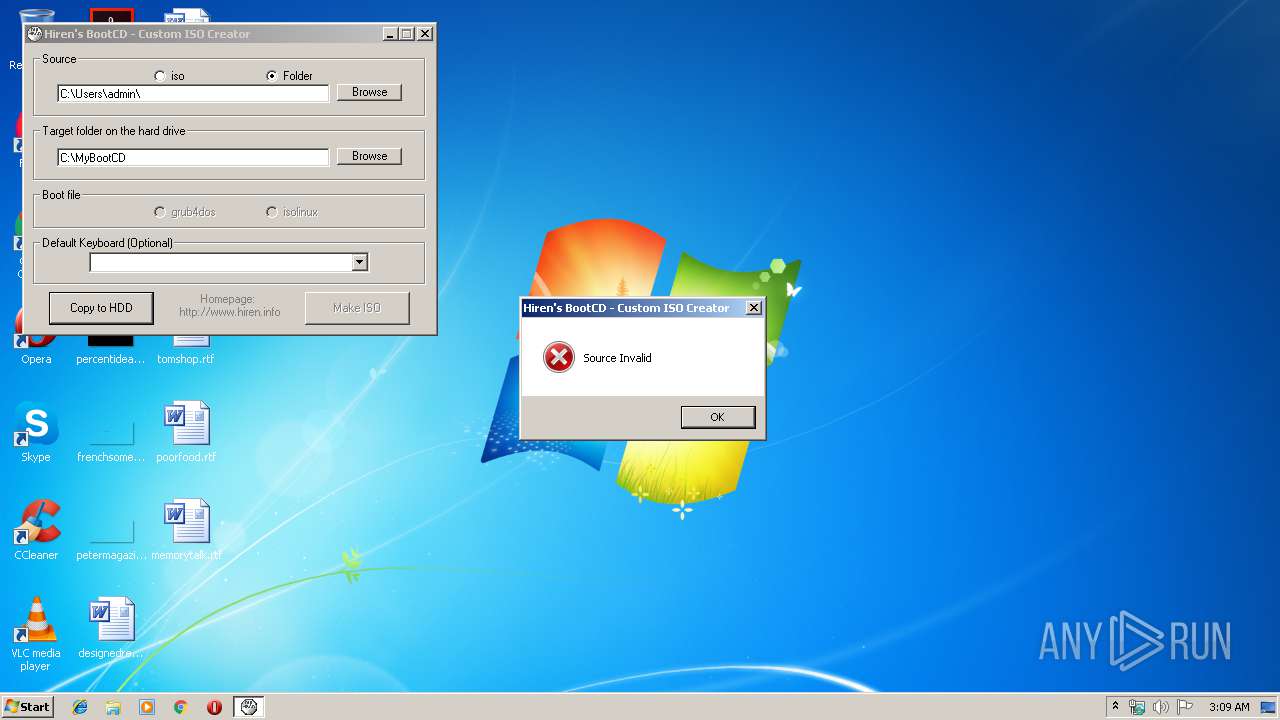Viewport: 1280px width, 720px height.
Task: Open the Action Center flag icon
Action: 1185,707
